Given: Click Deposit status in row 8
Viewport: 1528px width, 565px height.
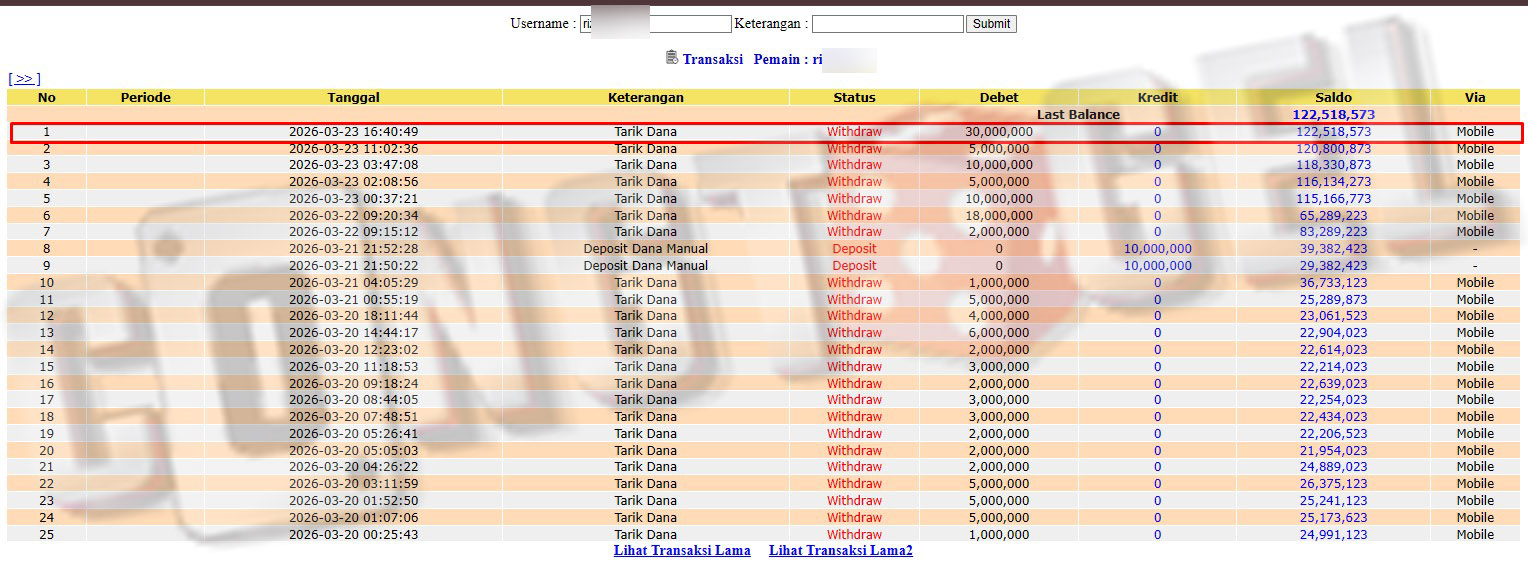Looking at the screenshot, I should (x=854, y=249).
